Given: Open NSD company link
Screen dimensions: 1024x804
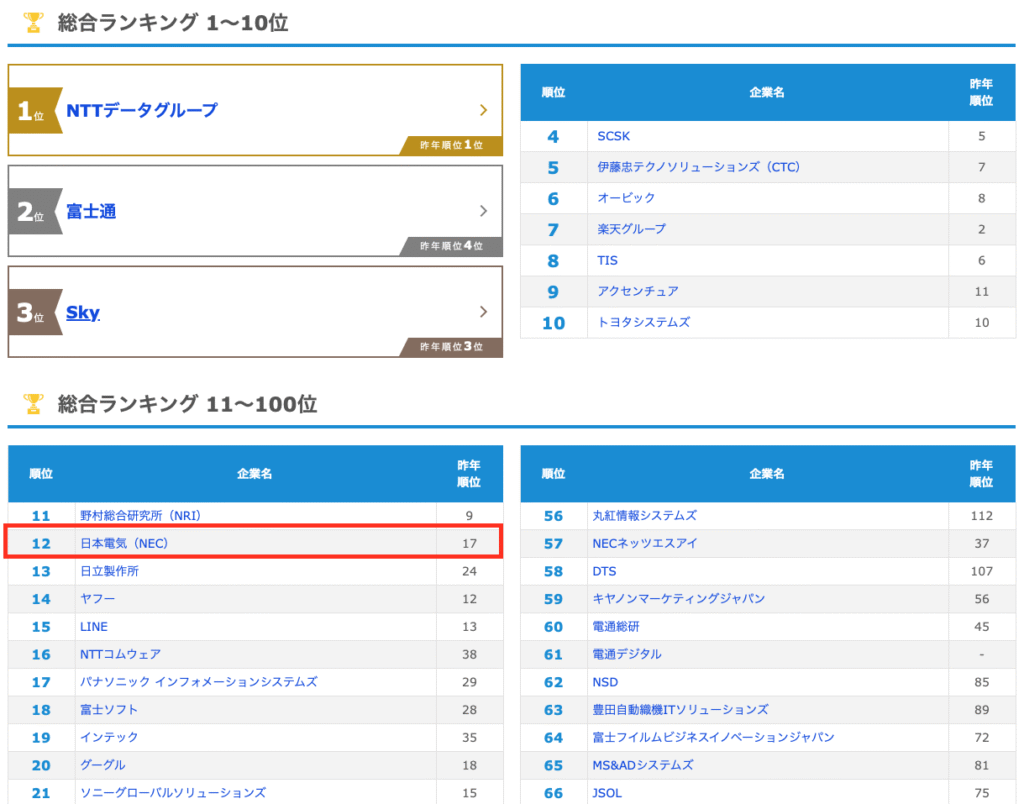Looking at the screenshot, I should [x=605, y=683].
